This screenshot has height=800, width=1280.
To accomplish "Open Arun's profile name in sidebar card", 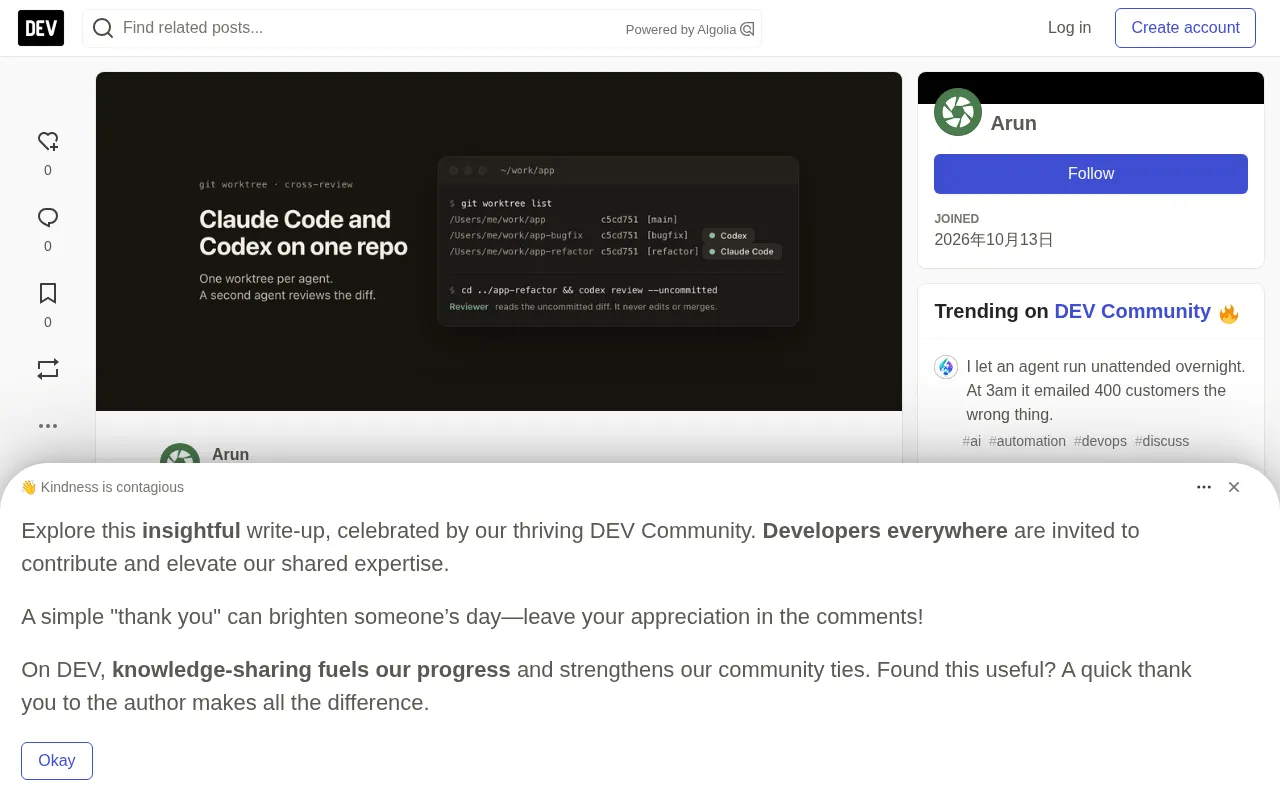I will click(x=1013, y=123).
